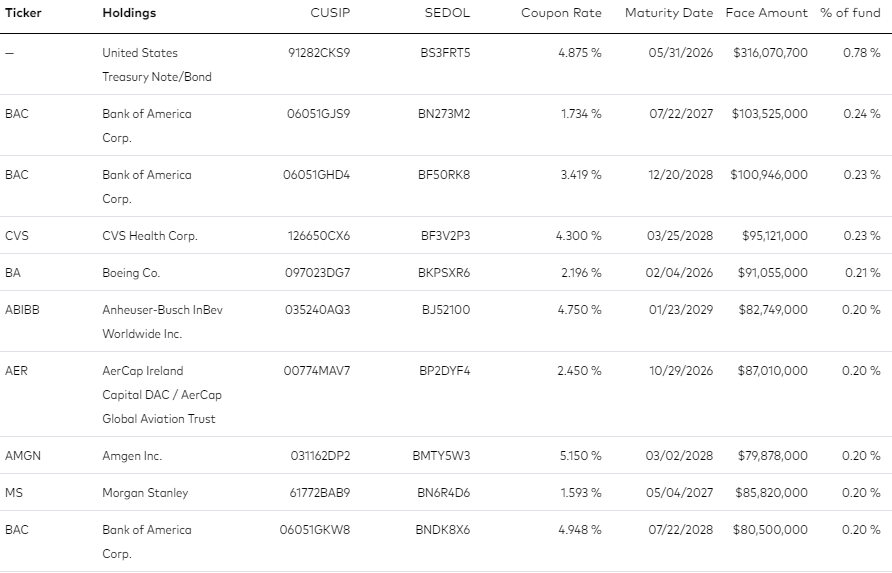Sort by Face Amount header
The height and width of the screenshot is (573, 892).
point(766,13)
